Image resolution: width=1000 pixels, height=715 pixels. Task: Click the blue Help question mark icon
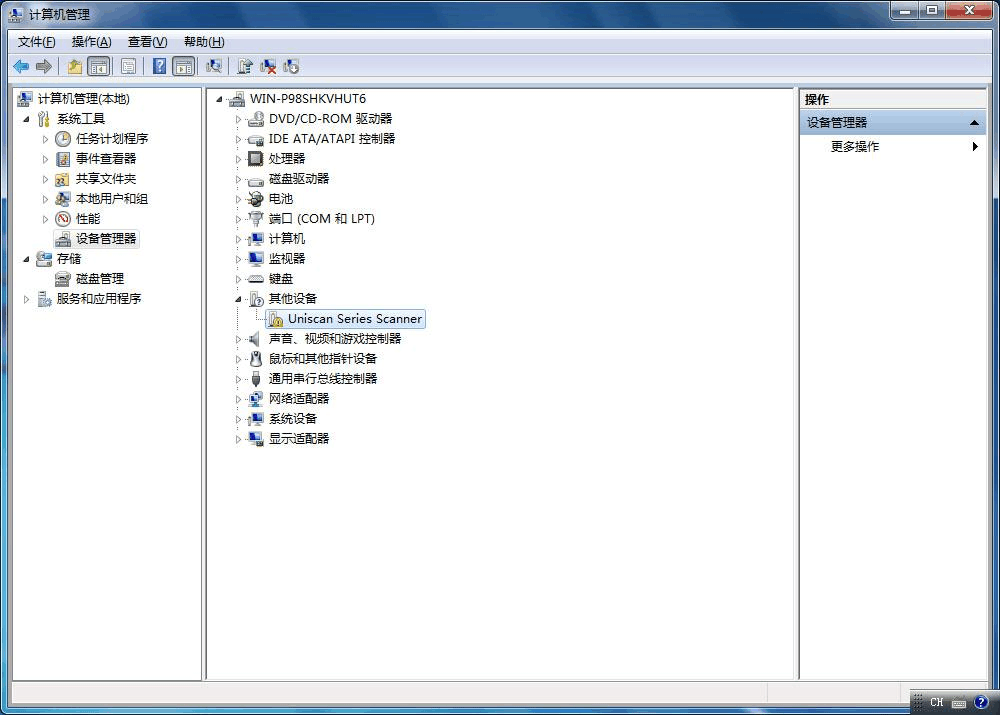pos(159,66)
